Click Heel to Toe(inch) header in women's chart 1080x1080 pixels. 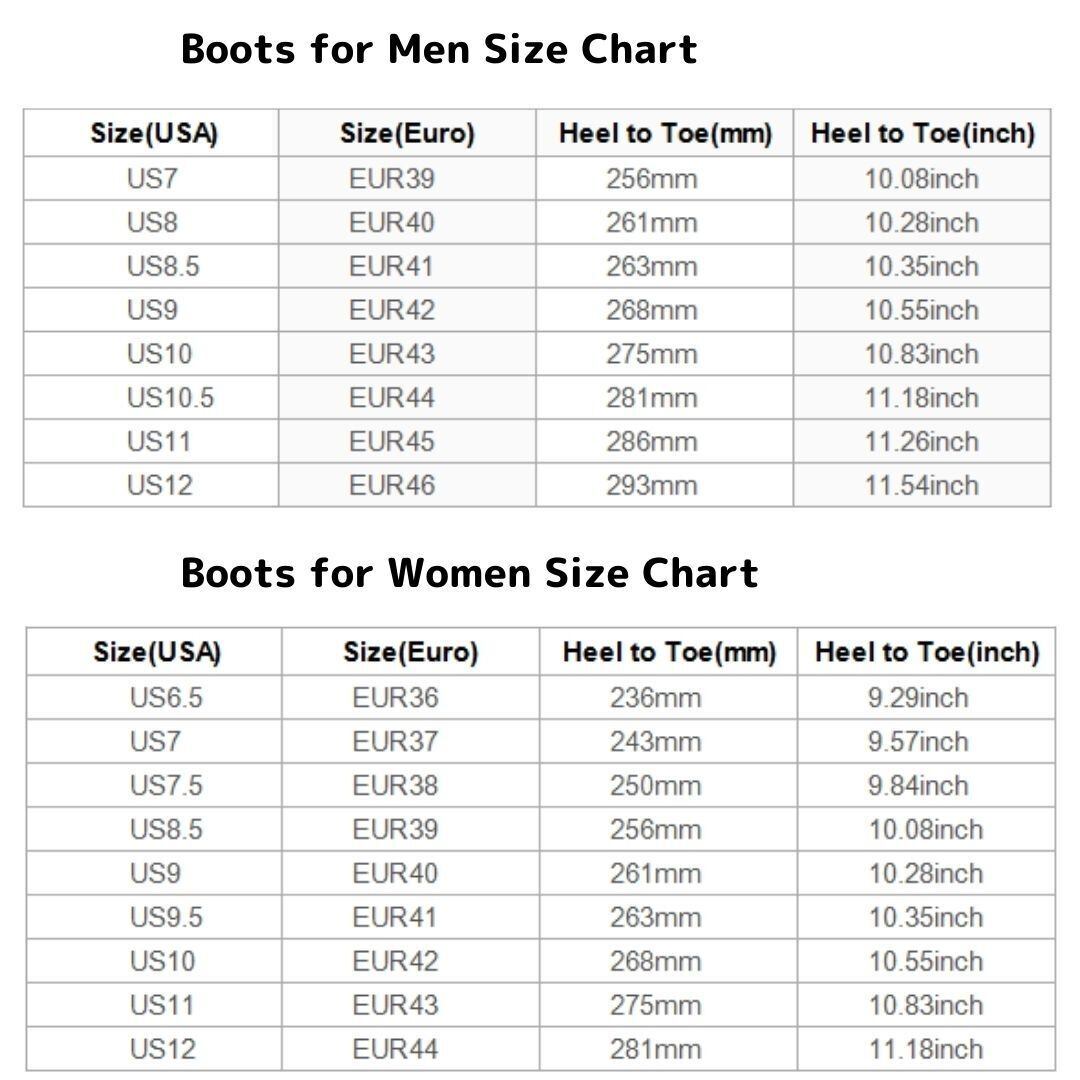[x=926, y=652]
